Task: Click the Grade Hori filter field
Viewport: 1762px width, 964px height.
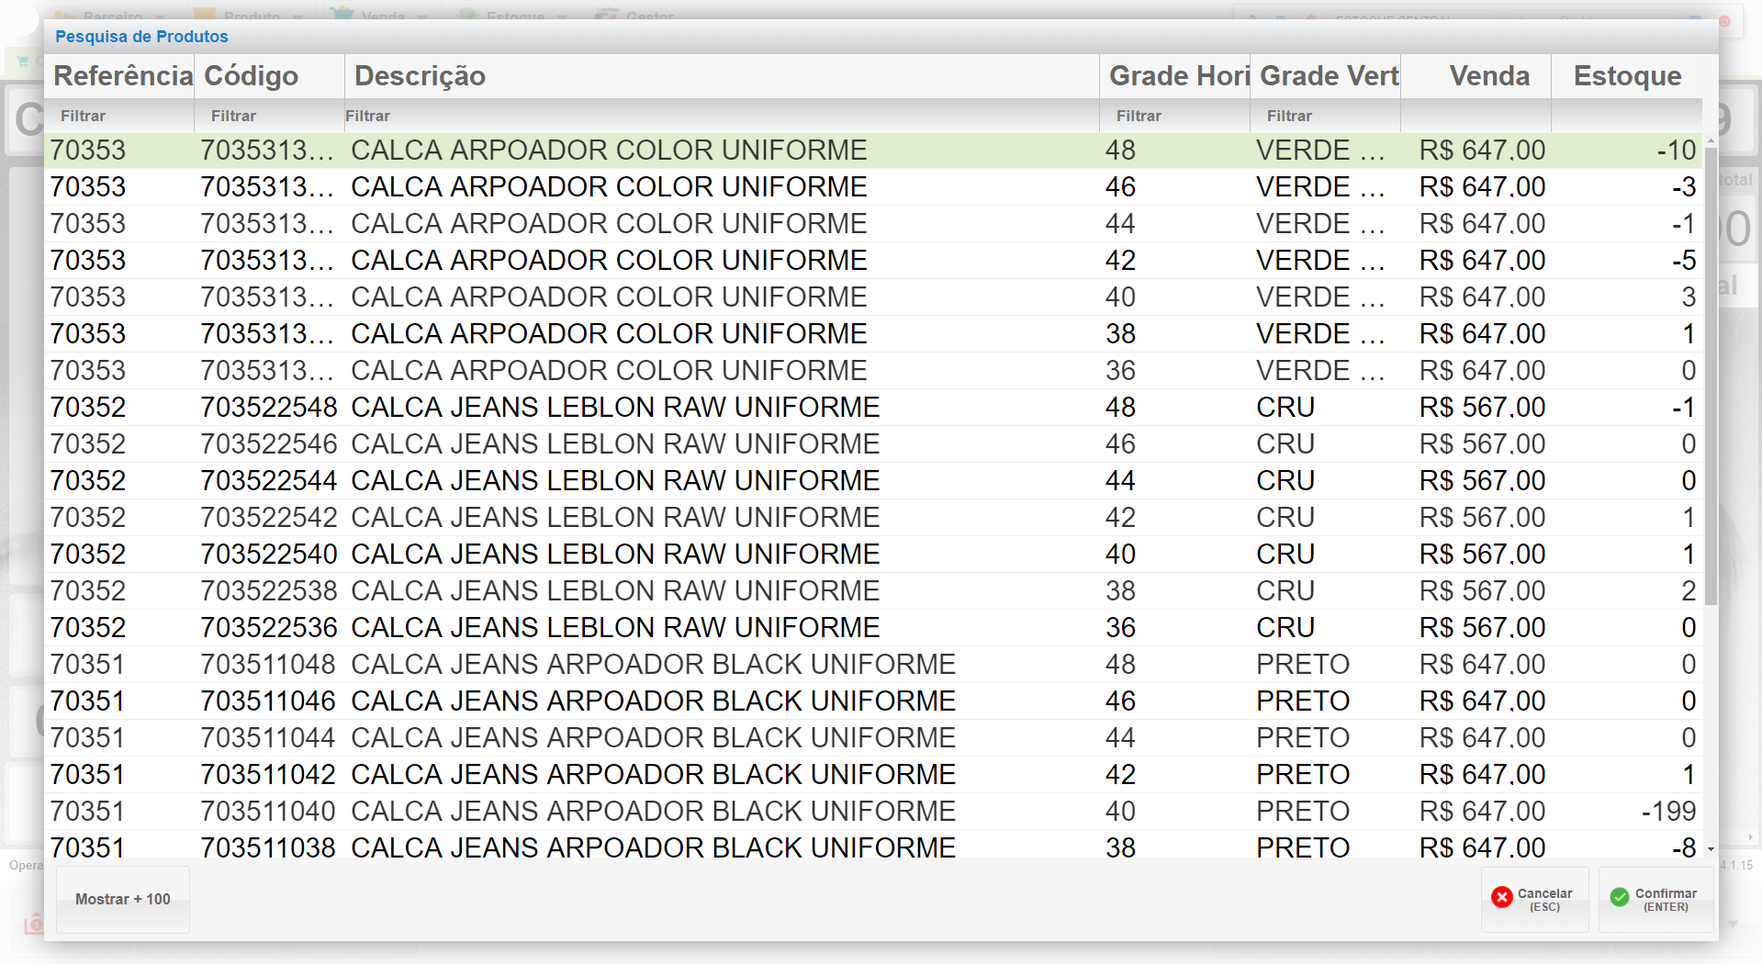Action: tap(1175, 116)
